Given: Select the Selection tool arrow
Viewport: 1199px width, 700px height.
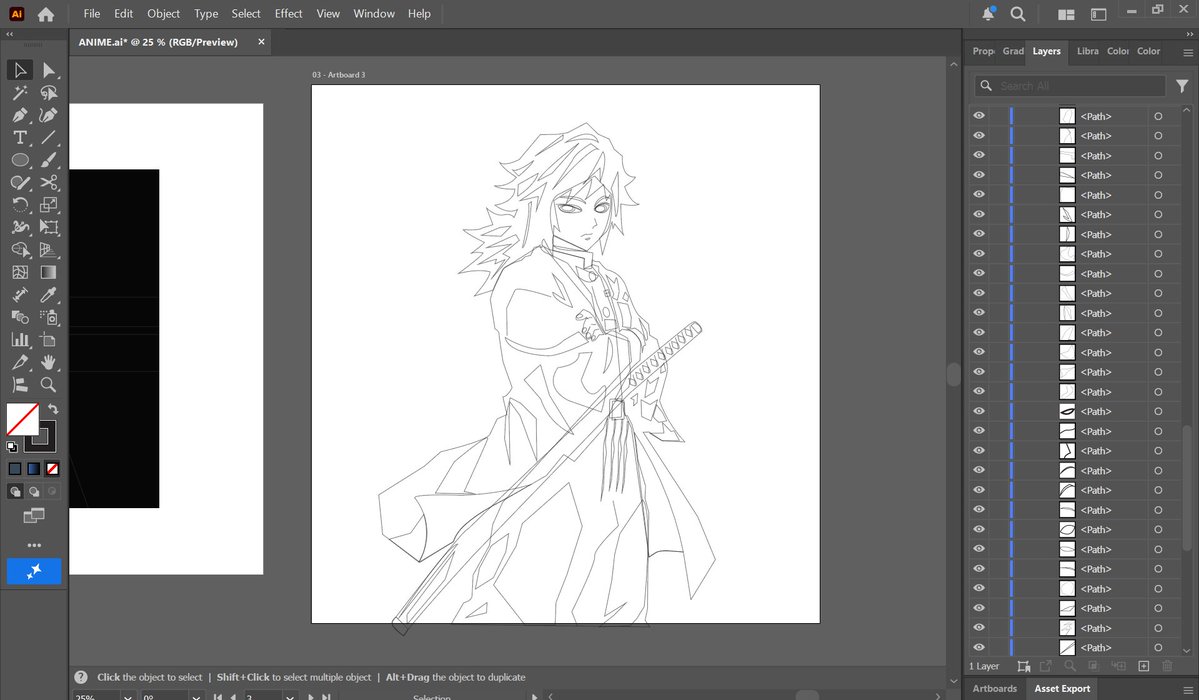Looking at the screenshot, I should coord(20,70).
